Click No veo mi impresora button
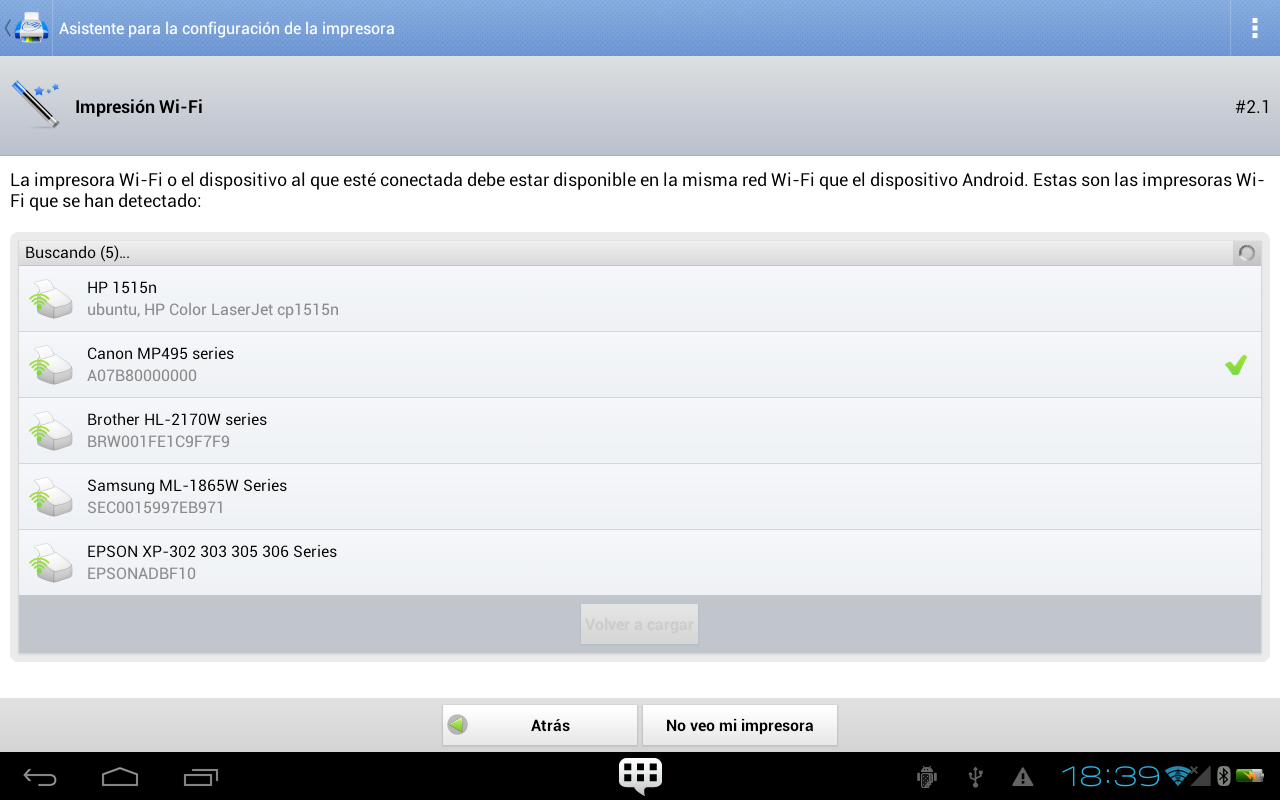Viewport: 1280px width, 800px height. [739, 726]
